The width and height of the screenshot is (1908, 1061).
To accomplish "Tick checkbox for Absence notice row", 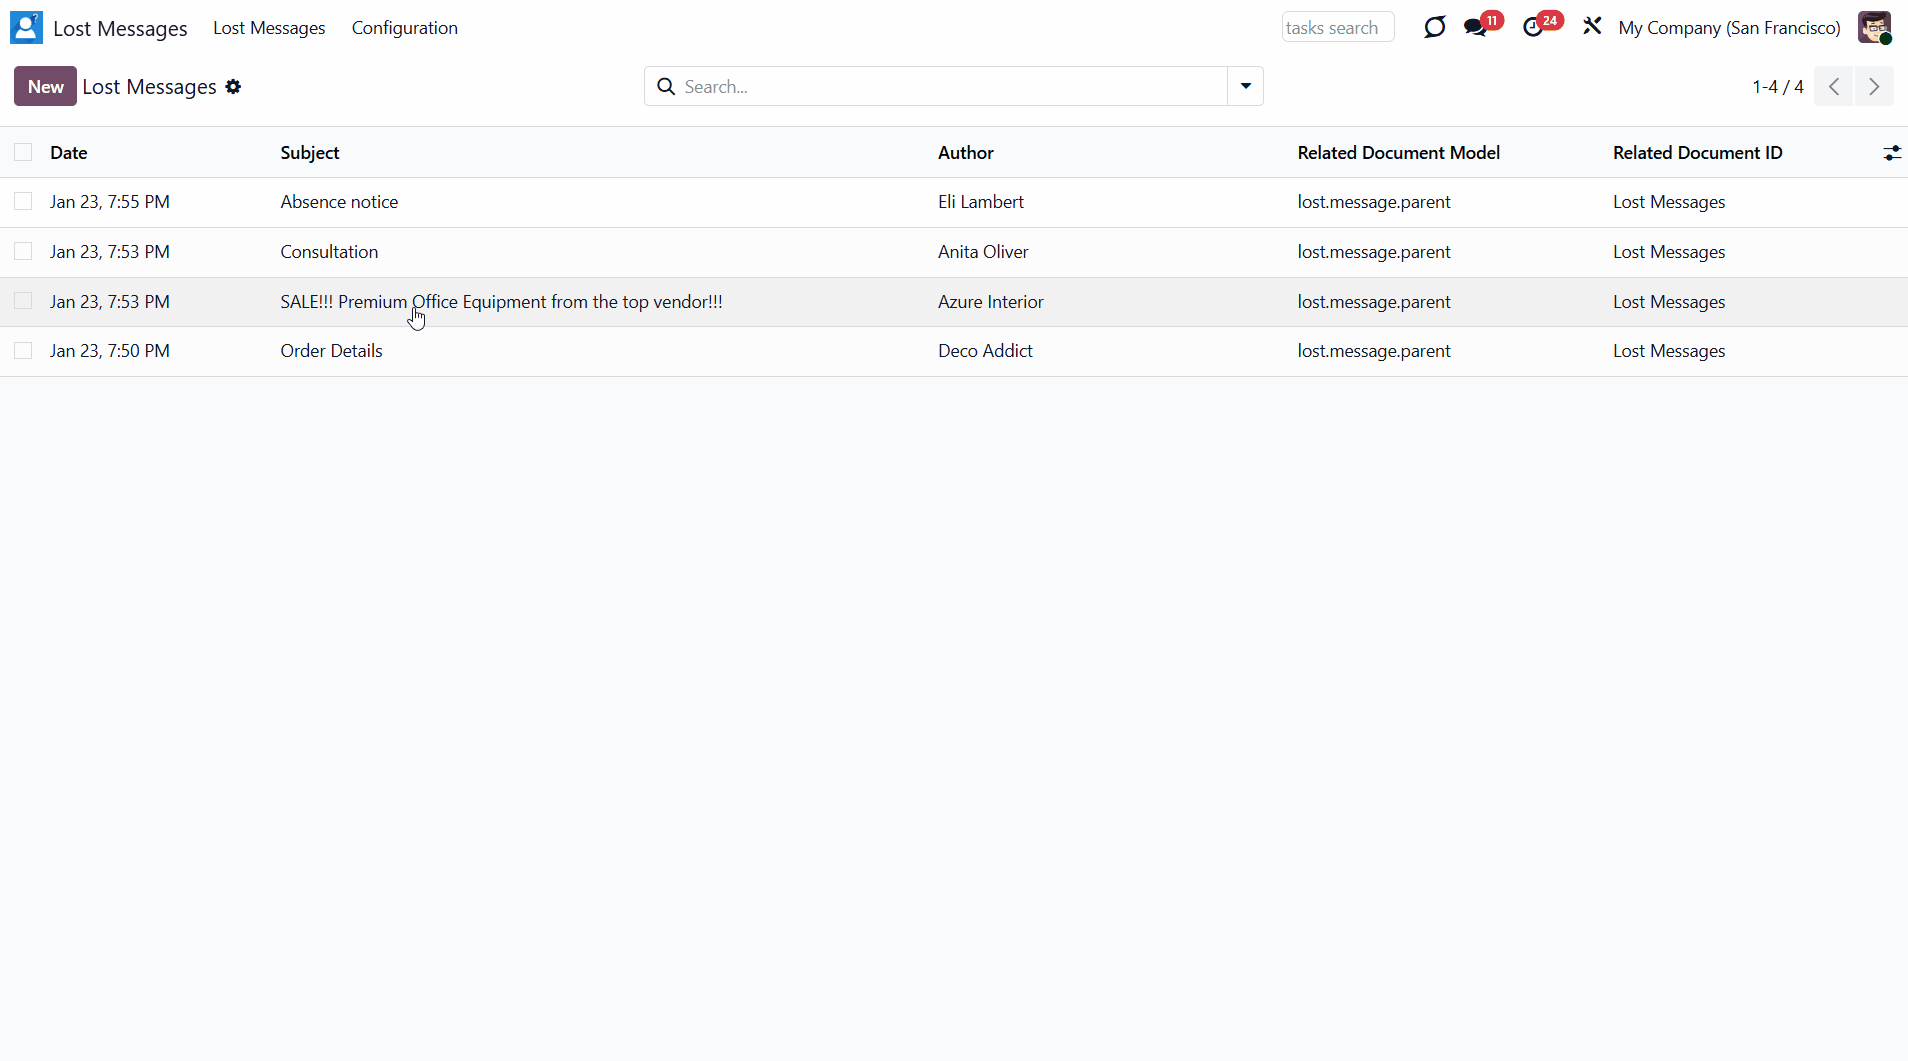I will click(23, 202).
